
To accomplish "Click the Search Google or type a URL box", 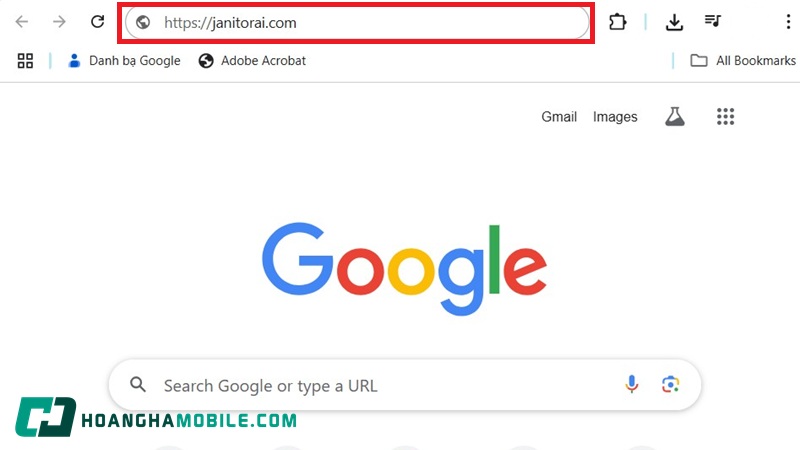I will coord(380,385).
